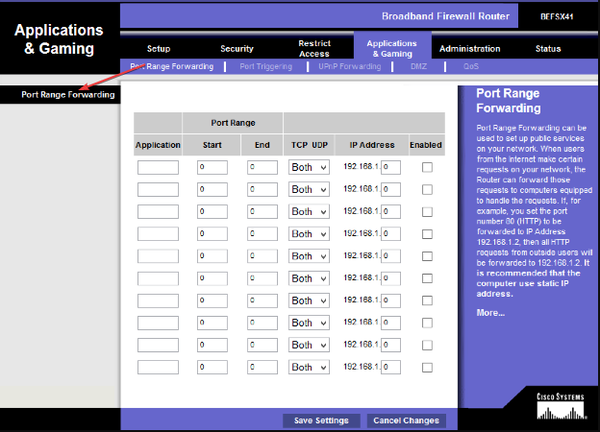Viewport: 600px width, 432px height.
Task: Enable the first row's forwarding checkbox
Action: tap(427, 167)
